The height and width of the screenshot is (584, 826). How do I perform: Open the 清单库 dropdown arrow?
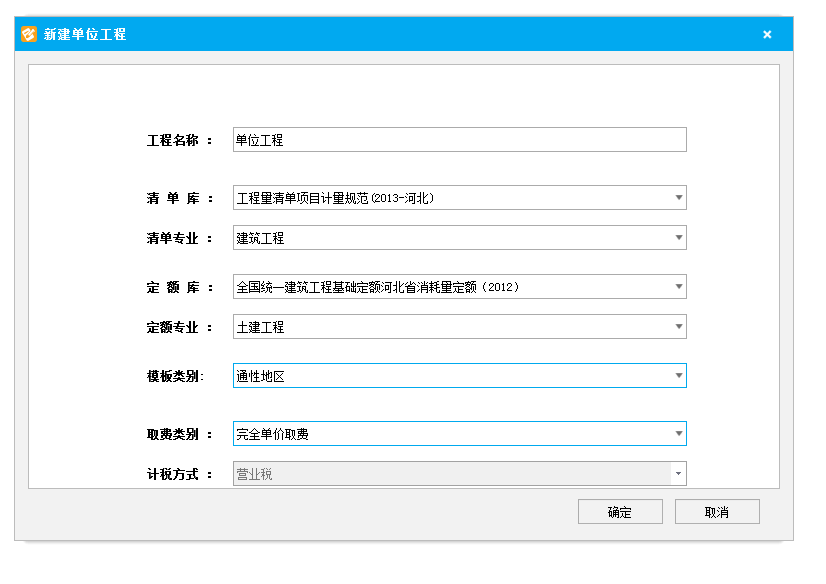[x=678, y=198]
